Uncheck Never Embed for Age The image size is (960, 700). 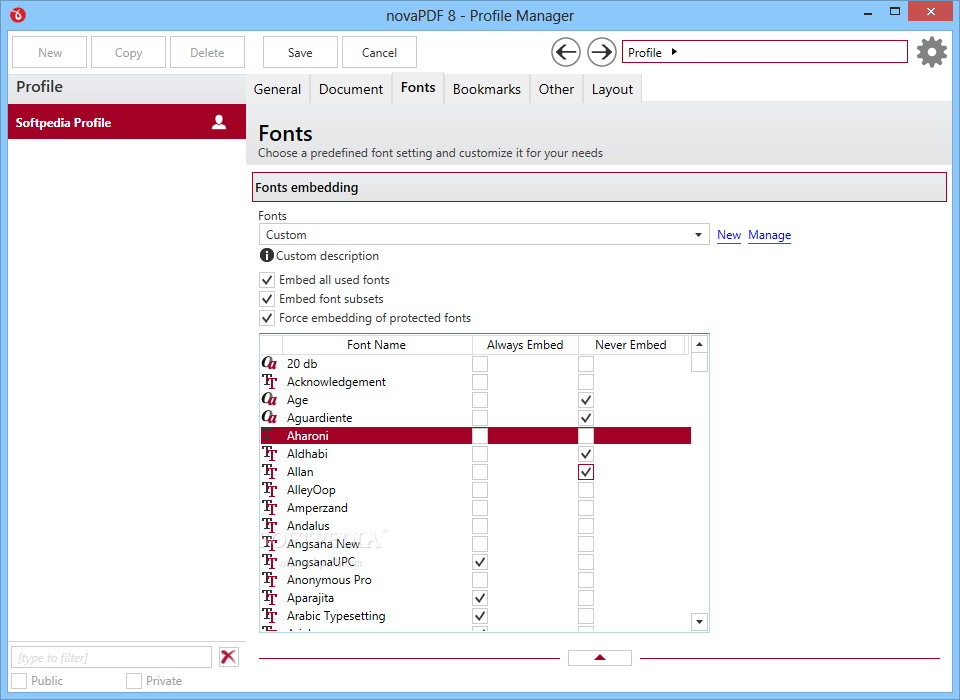point(586,400)
